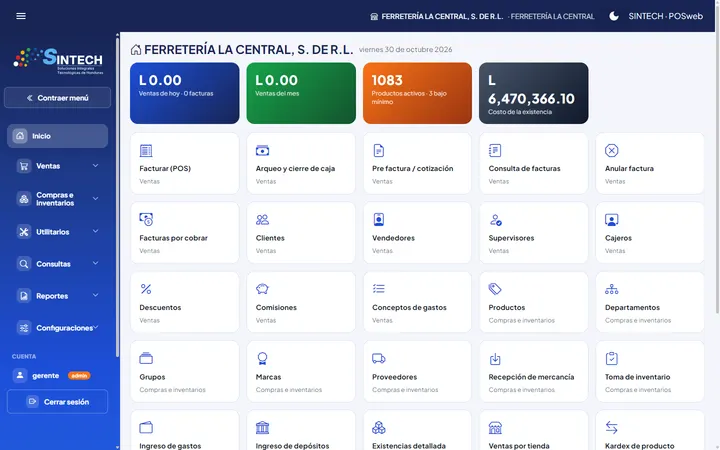Click Costo de la existencia card
The width and height of the screenshot is (720, 450).
pos(534,93)
